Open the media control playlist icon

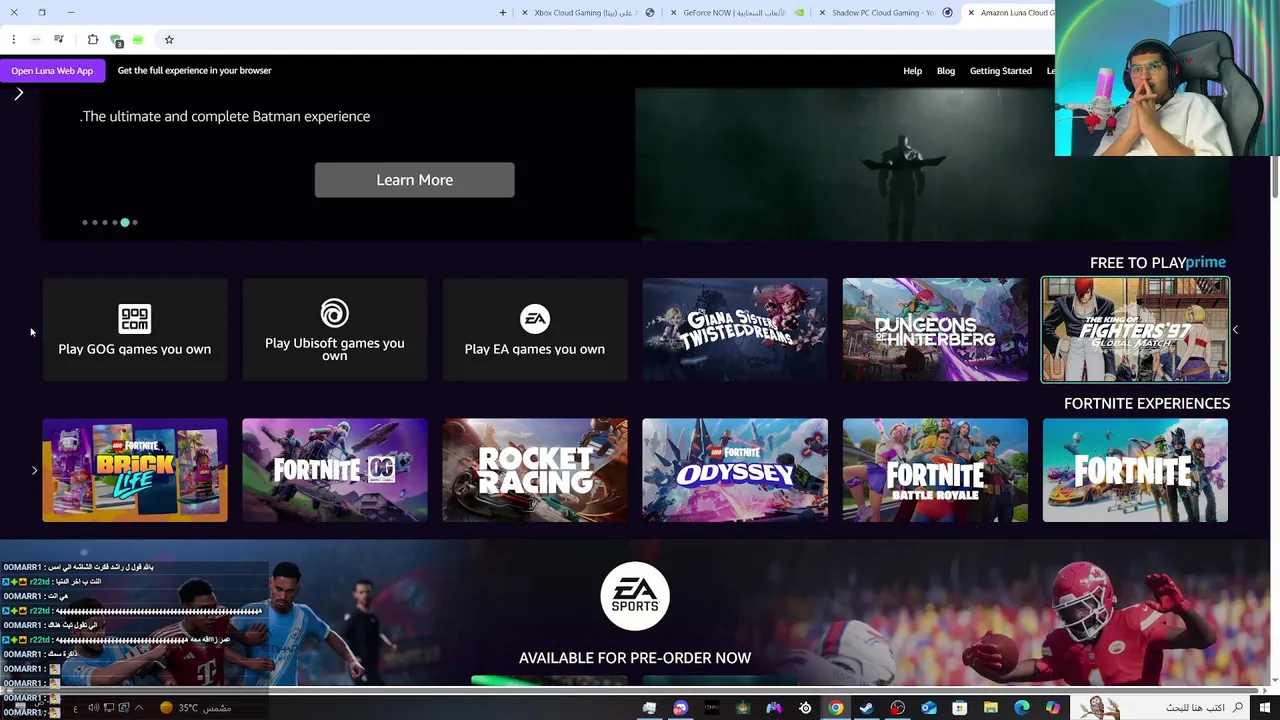pyautogui.click(x=59, y=40)
